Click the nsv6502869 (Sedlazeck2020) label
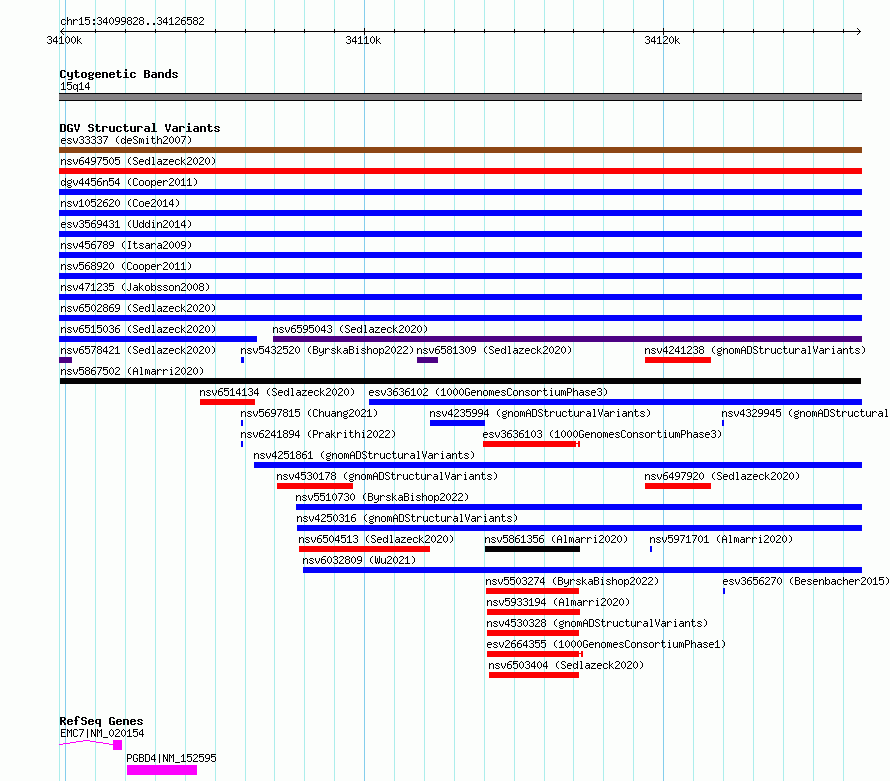The width and height of the screenshot is (890, 781). tap(138, 308)
